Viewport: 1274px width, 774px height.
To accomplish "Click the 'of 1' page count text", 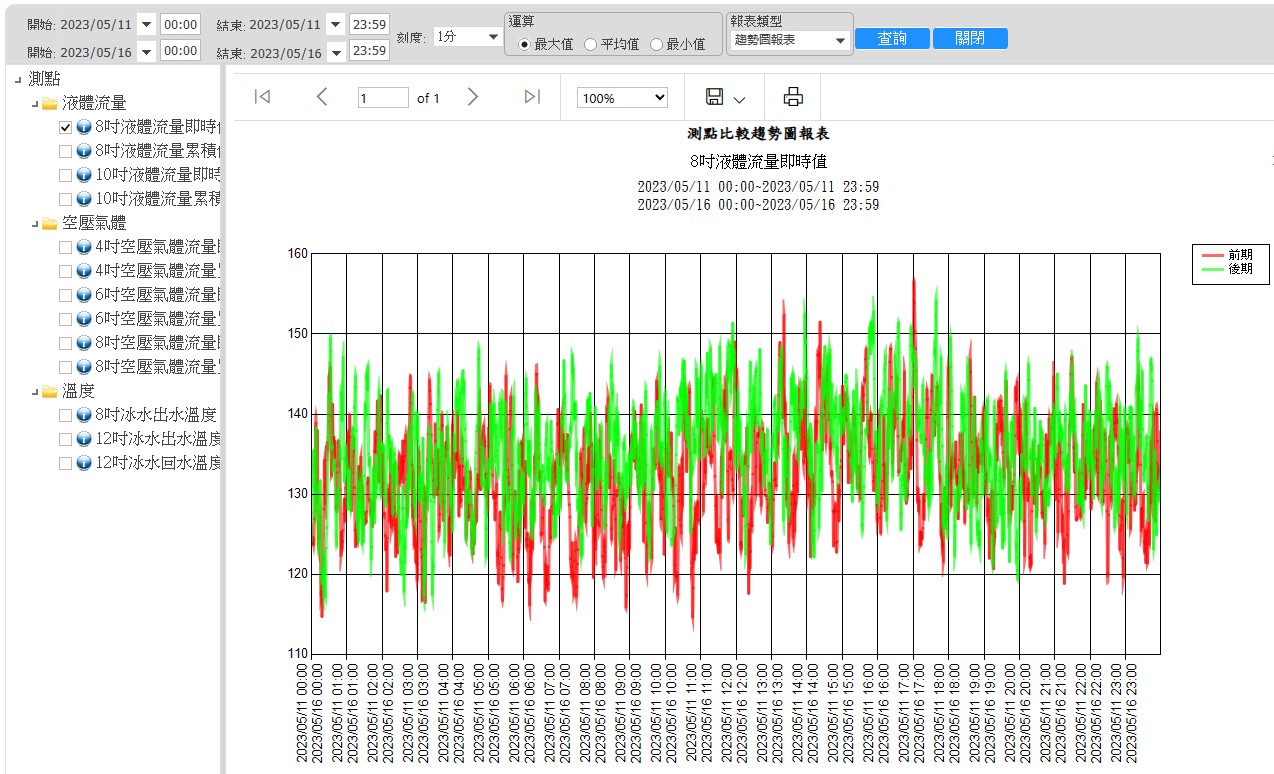I will tap(428, 98).
